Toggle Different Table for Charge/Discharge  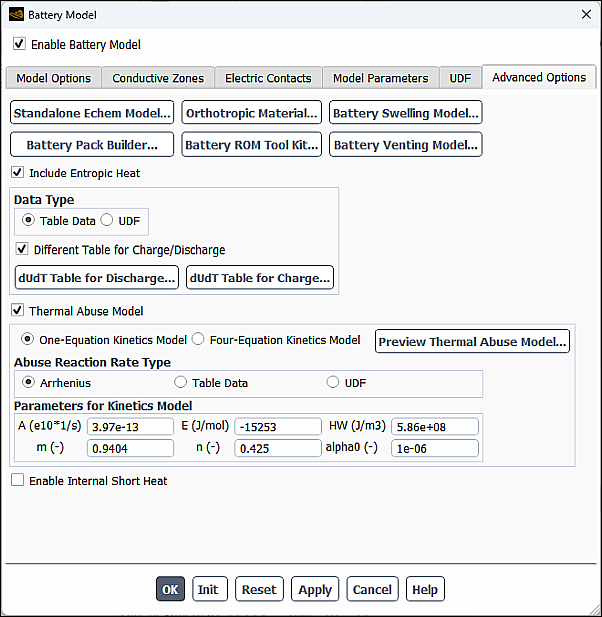pyautogui.click(x=22, y=249)
